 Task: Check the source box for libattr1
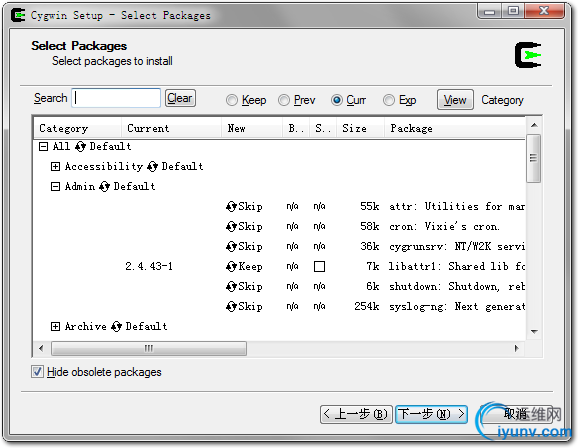319,266
